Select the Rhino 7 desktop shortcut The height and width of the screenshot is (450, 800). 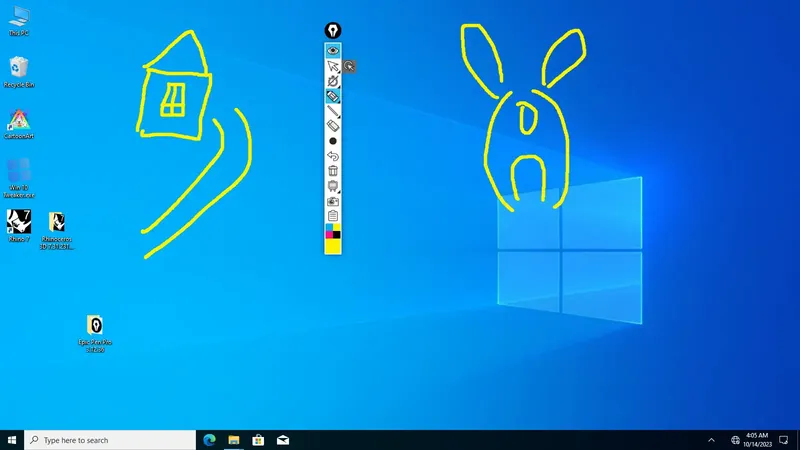coord(19,226)
